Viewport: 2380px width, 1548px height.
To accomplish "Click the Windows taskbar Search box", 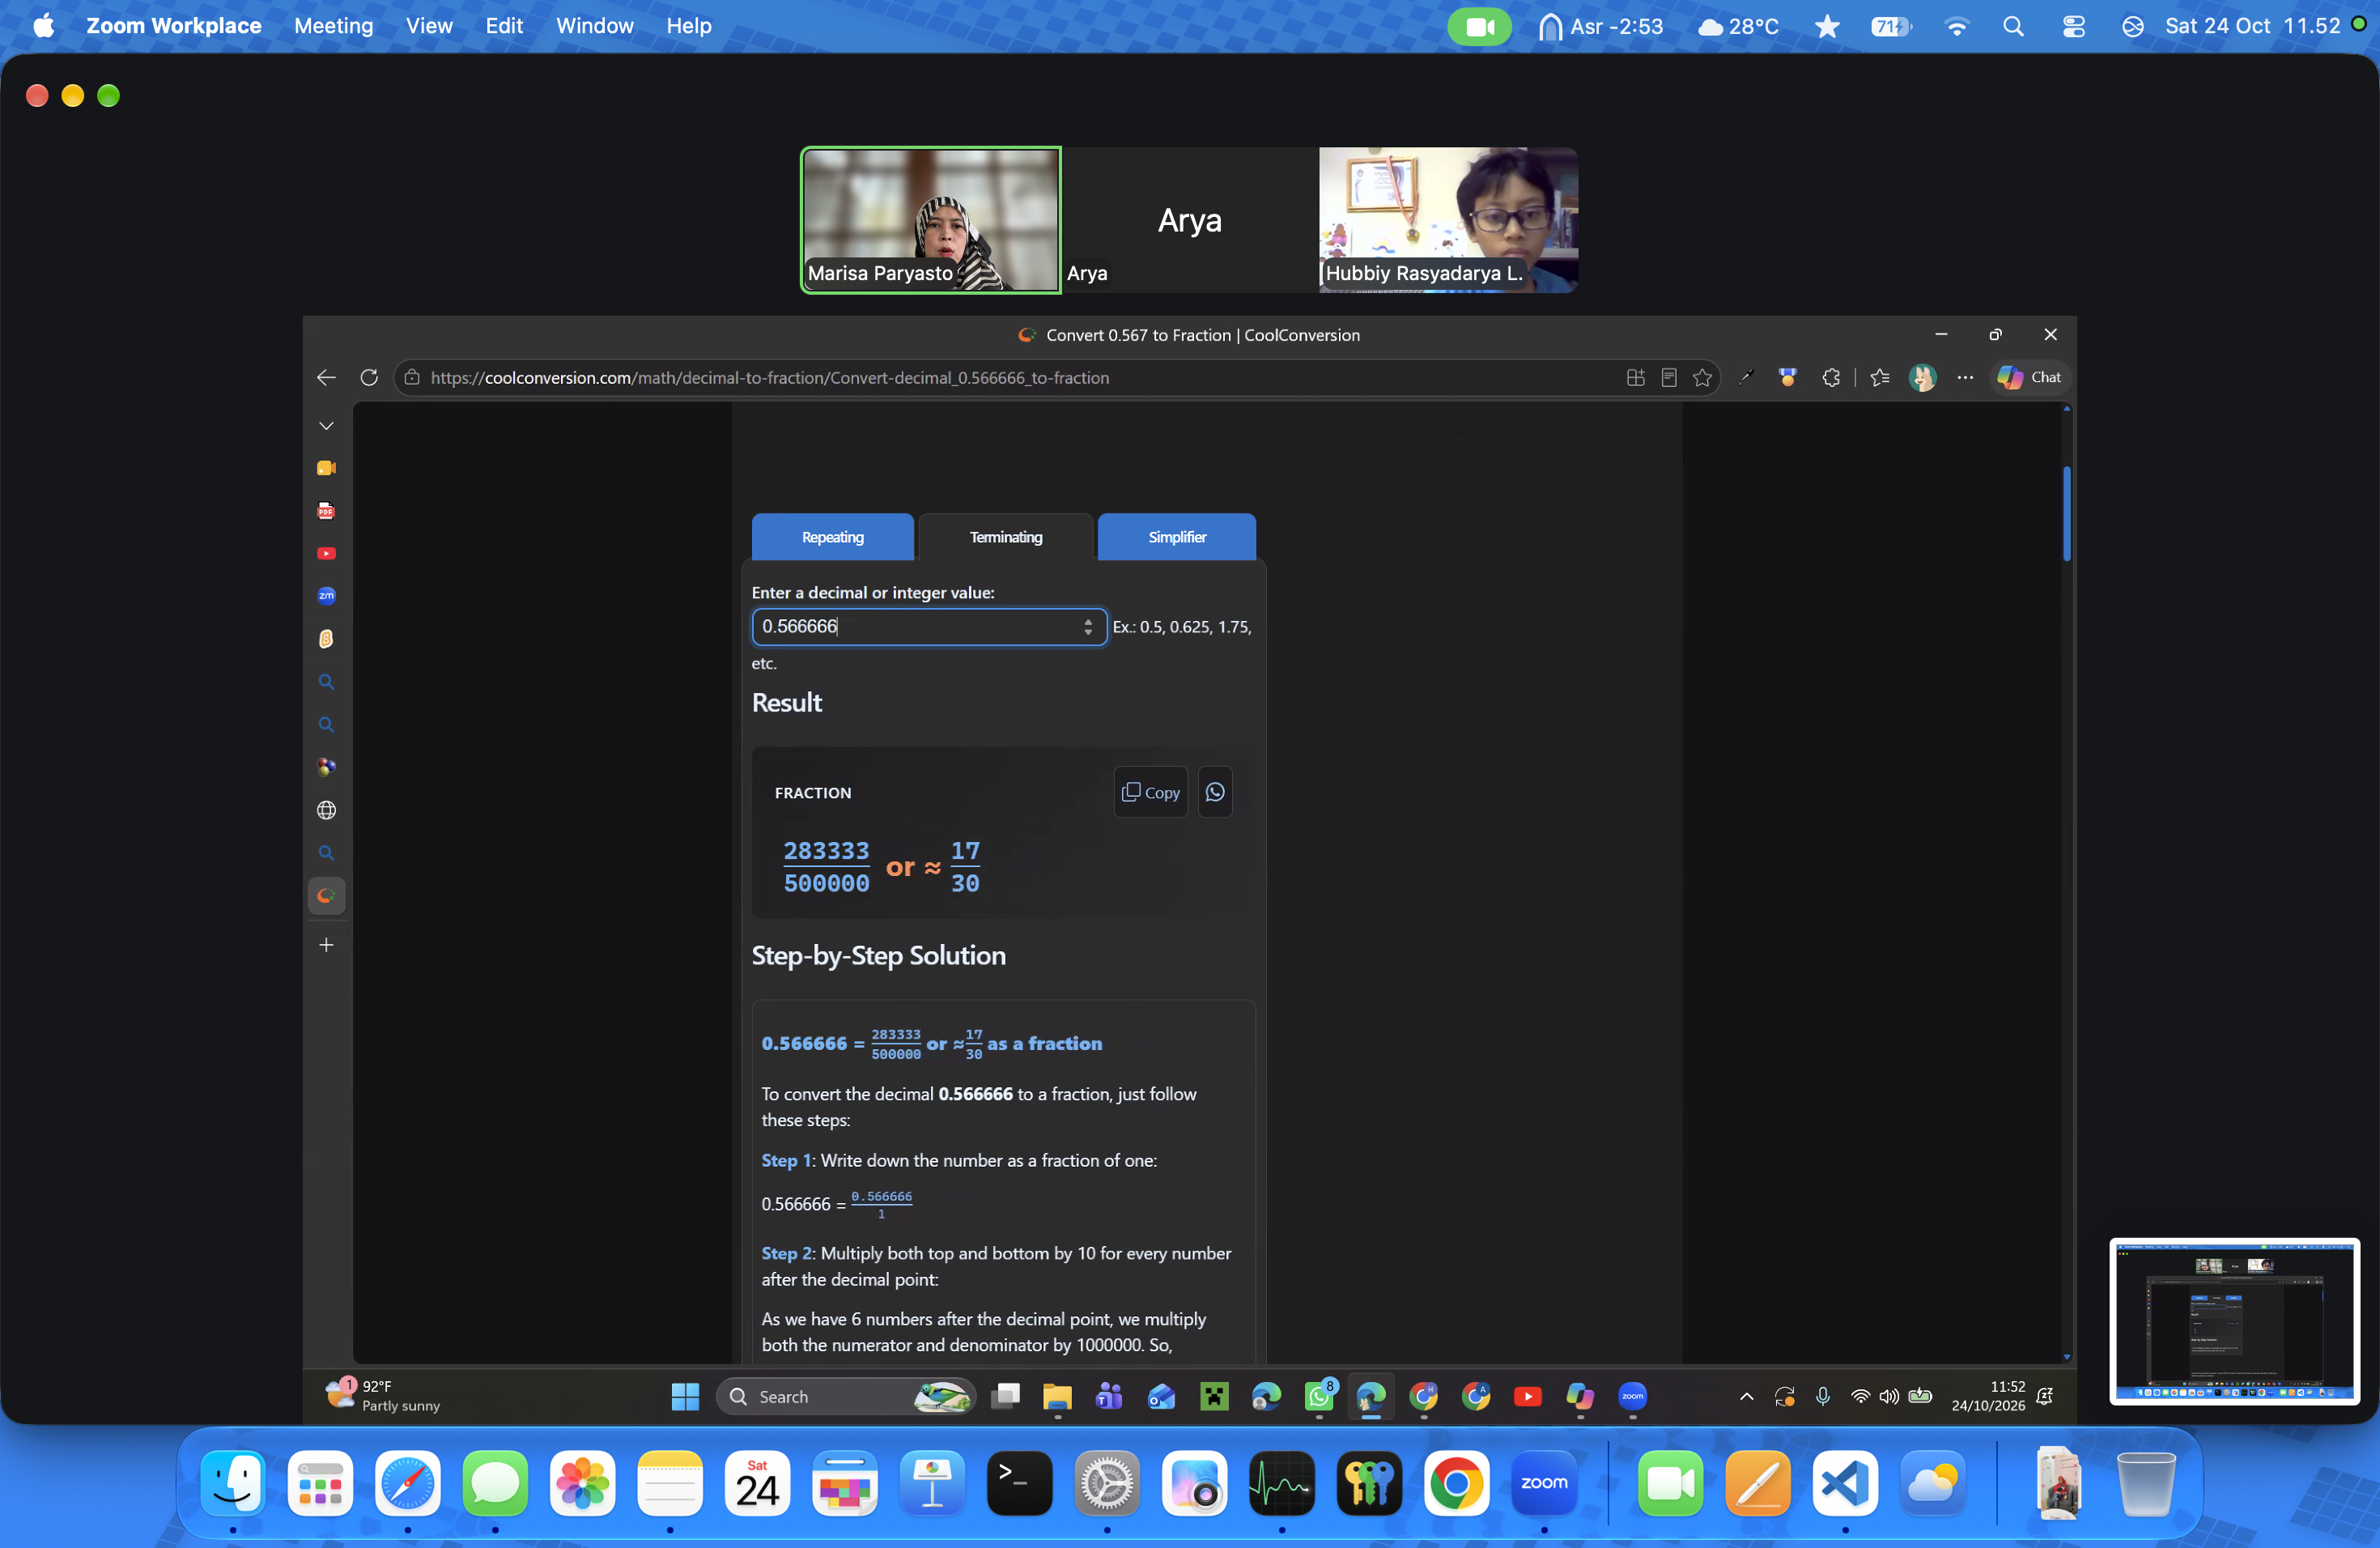I will [846, 1396].
